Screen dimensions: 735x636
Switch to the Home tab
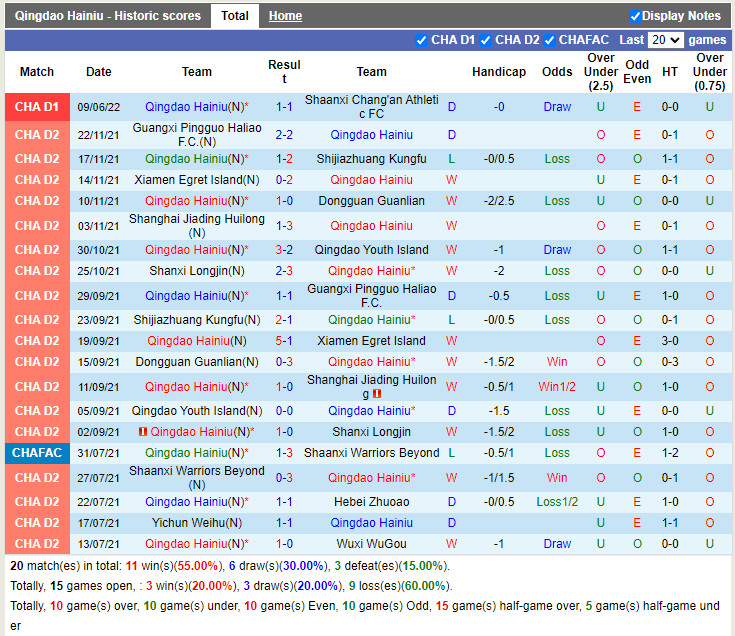coord(285,16)
